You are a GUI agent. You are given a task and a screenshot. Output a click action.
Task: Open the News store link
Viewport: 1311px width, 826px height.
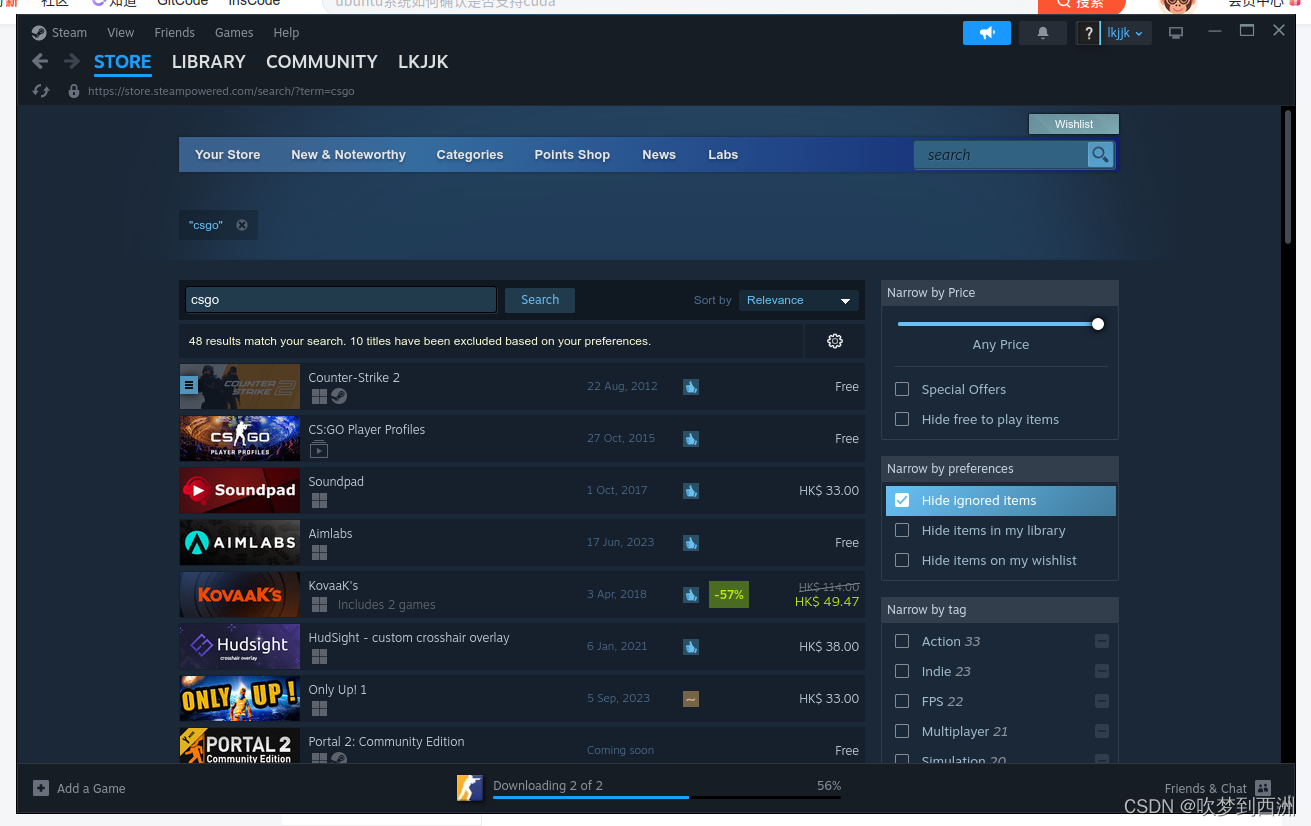coord(659,154)
